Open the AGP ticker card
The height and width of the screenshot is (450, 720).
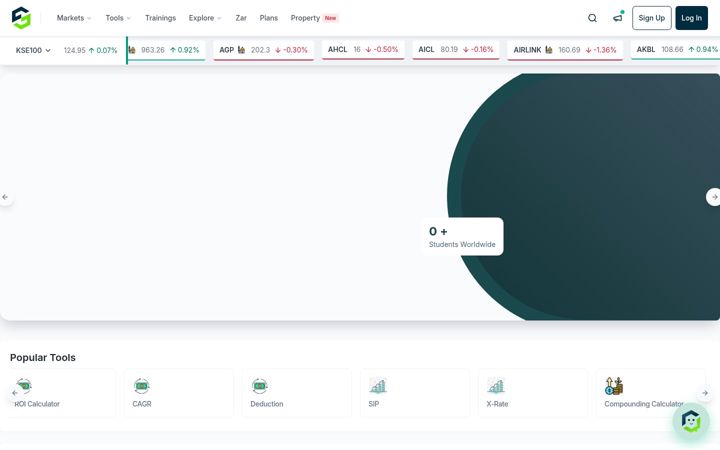coord(264,50)
